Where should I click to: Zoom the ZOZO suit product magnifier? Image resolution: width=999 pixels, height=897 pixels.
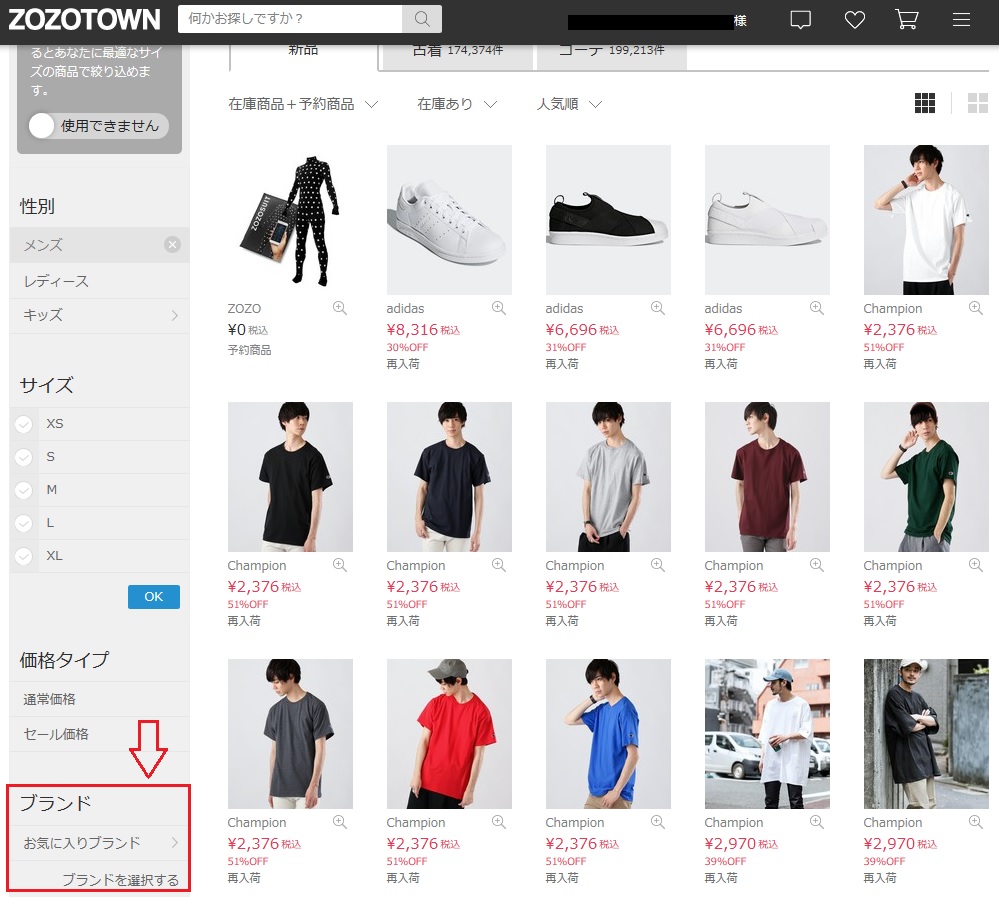coord(340,308)
